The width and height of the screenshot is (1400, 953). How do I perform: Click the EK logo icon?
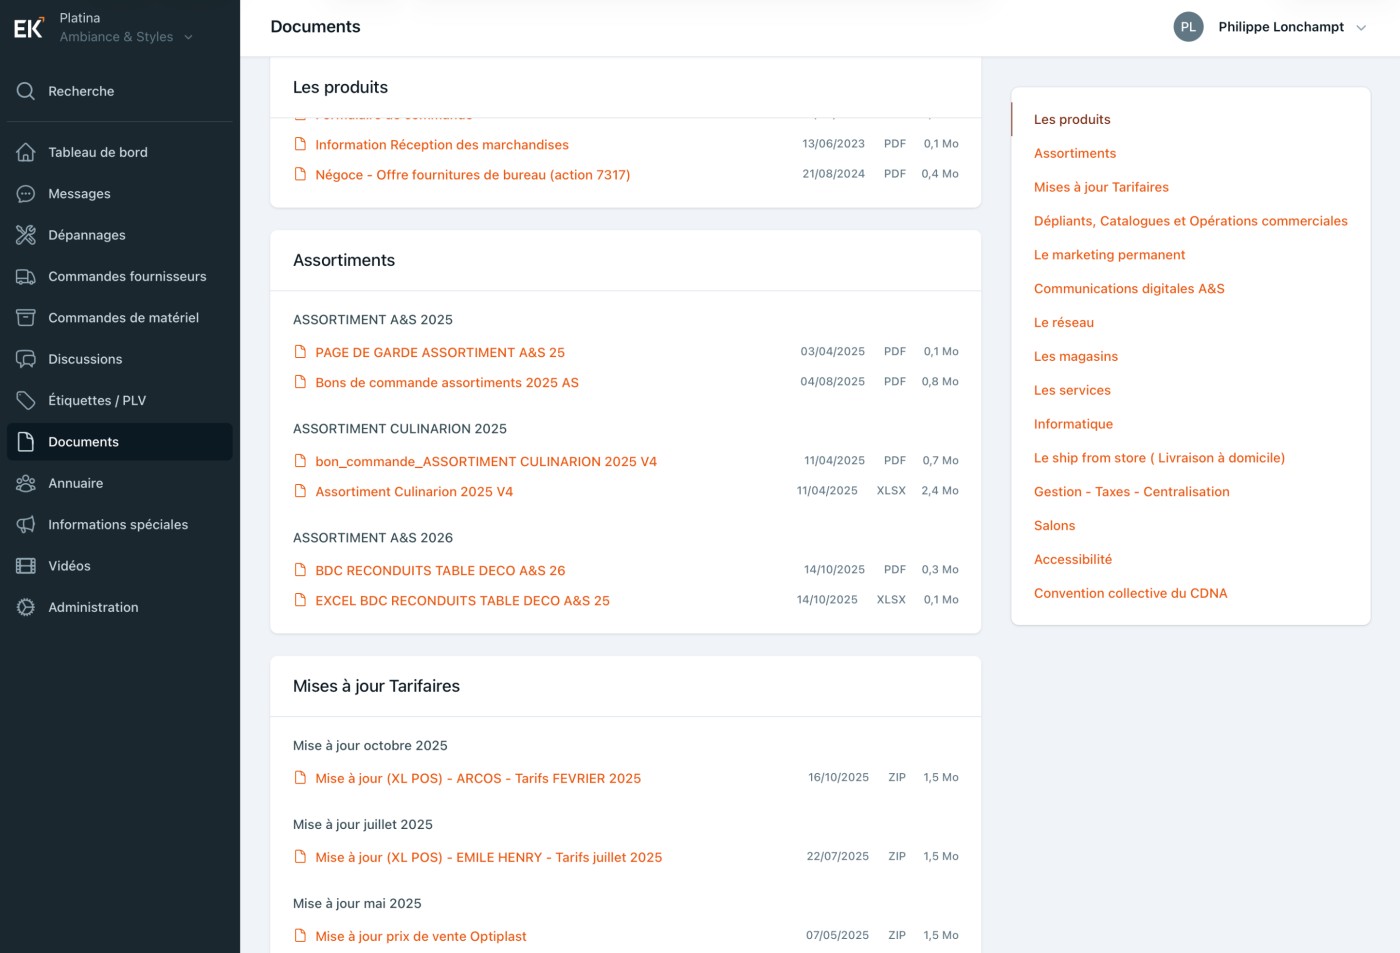28,28
